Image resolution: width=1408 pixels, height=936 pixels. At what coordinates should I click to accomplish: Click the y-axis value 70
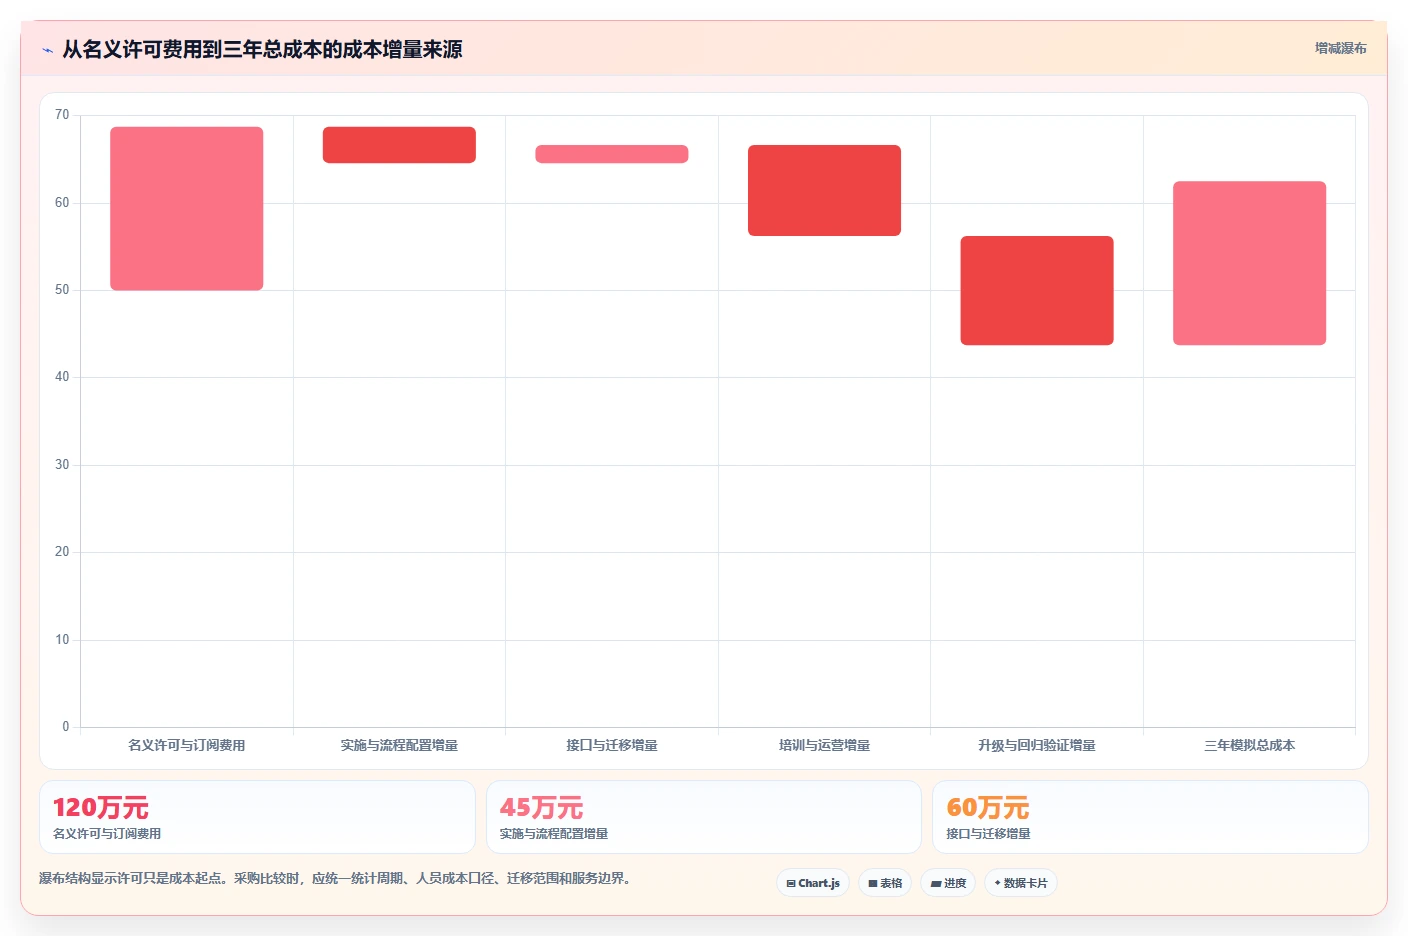click(62, 115)
